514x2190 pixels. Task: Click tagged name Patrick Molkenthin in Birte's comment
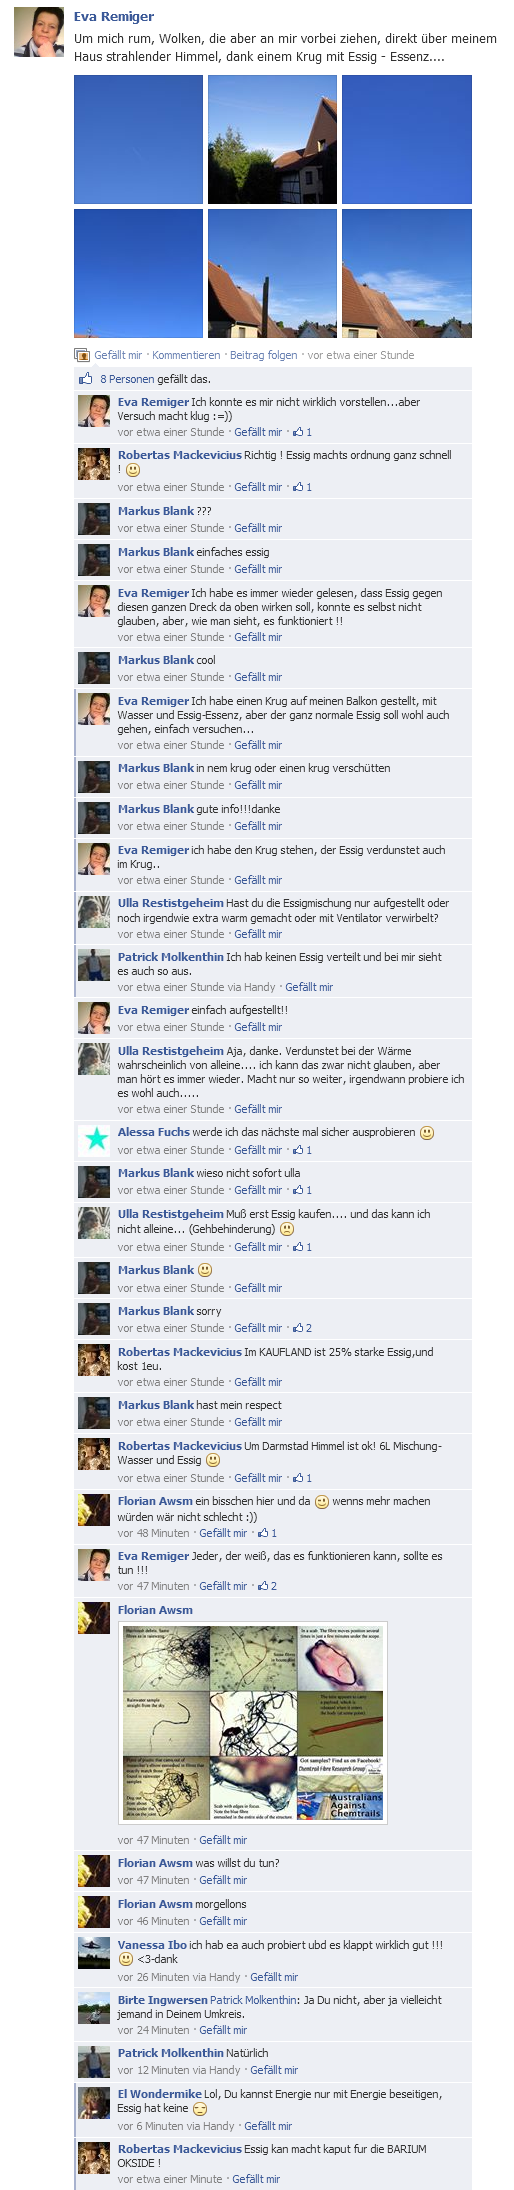tap(254, 2000)
